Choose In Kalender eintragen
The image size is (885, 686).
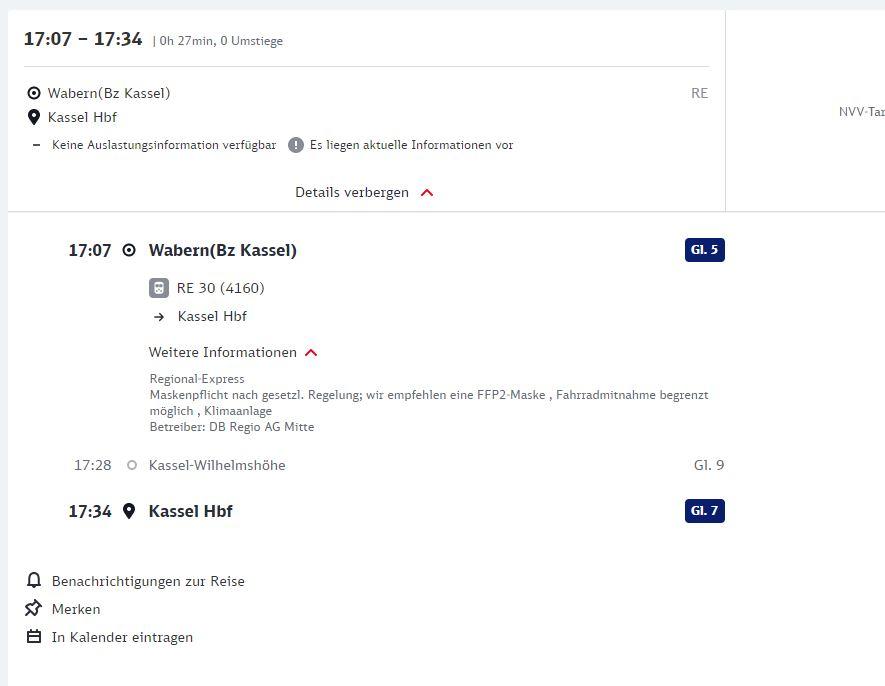[x=122, y=637]
